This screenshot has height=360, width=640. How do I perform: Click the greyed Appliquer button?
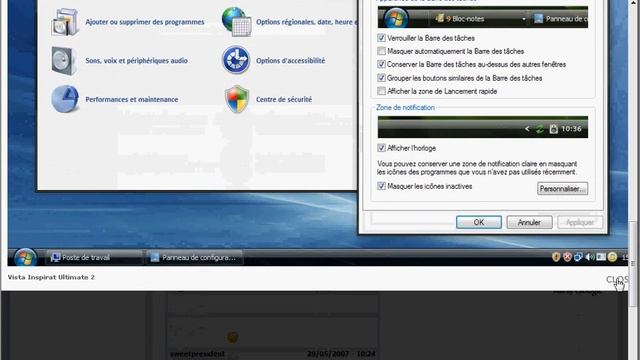pos(580,222)
